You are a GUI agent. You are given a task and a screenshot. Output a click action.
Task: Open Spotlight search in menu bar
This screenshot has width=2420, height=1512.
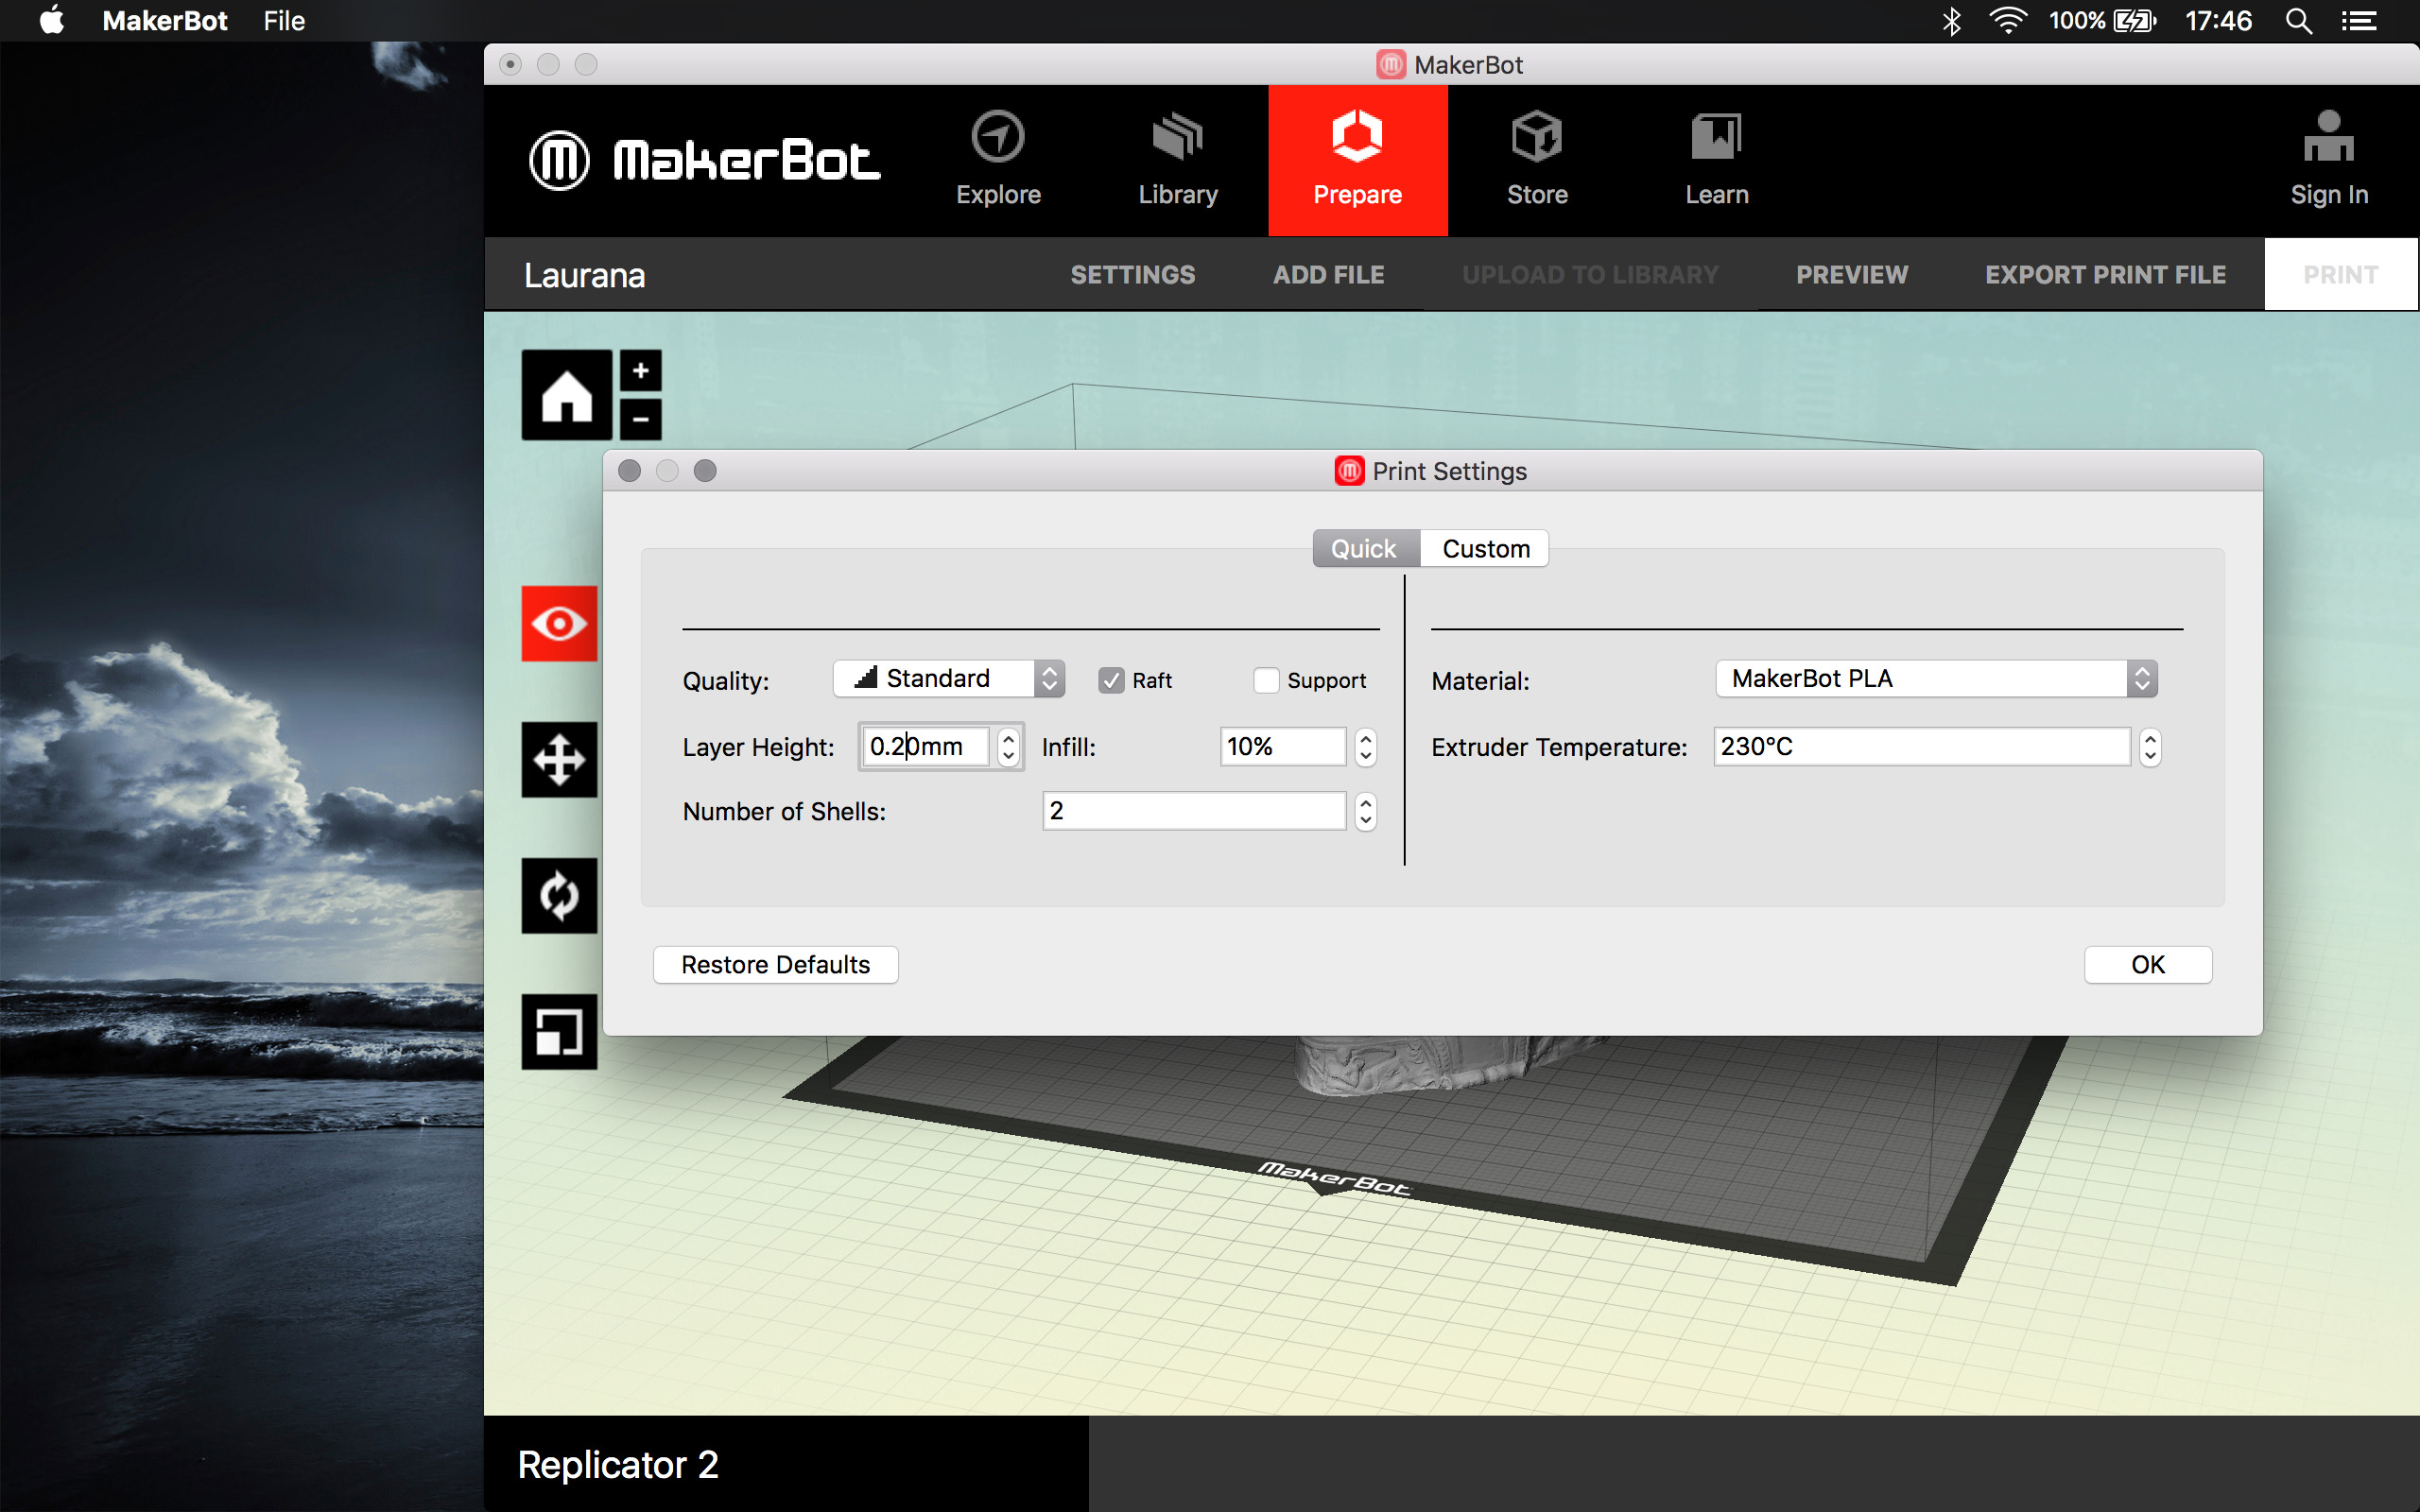[2298, 20]
